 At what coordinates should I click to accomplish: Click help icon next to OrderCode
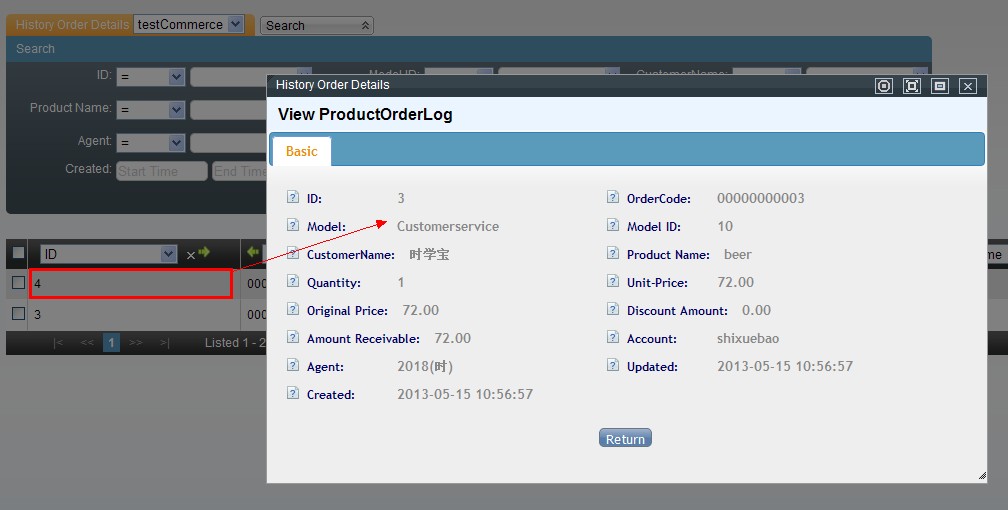613,198
